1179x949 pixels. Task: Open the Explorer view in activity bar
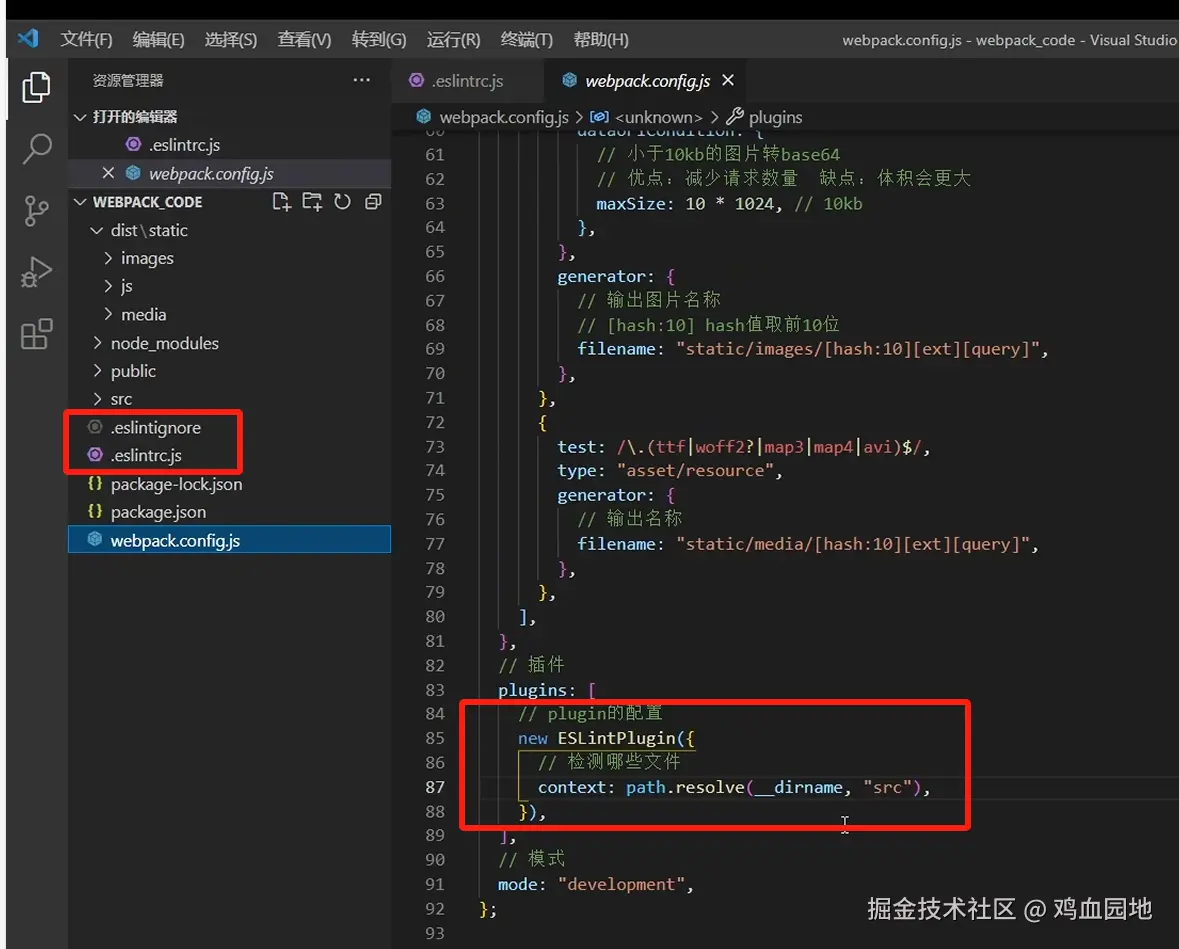36,88
